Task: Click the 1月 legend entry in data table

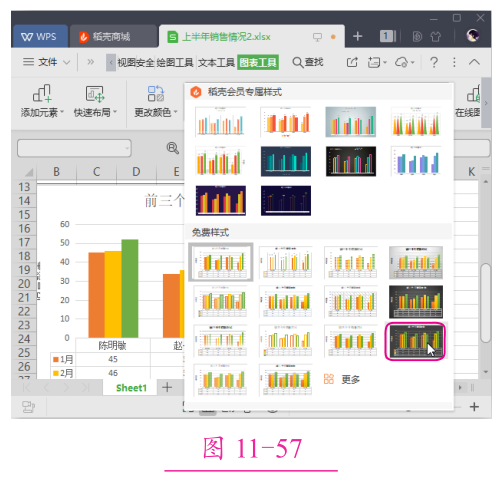Action: (x=63, y=359)
